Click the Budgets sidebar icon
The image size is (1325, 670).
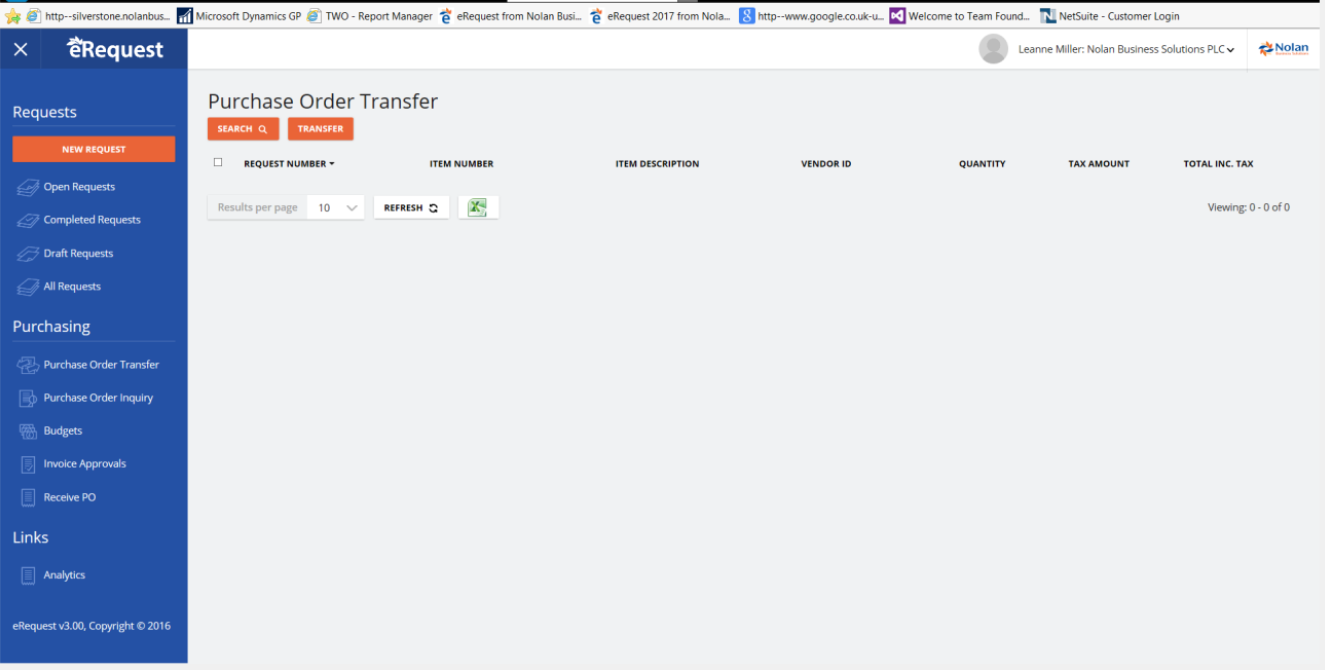click(27, 431)
